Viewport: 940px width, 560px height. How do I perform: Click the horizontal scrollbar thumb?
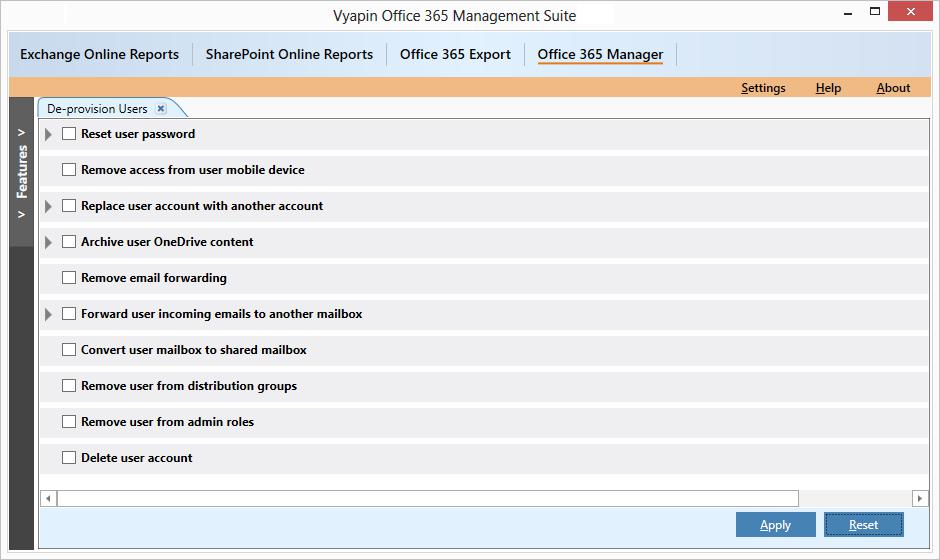pyautogui.click(x=428, y=498)
